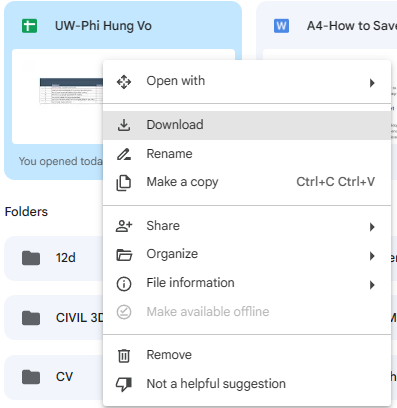Image resolution: width=397 pixels, height=408 pixels.
Task: Select Not a helpful suggestion
Action: pos(247,384)
